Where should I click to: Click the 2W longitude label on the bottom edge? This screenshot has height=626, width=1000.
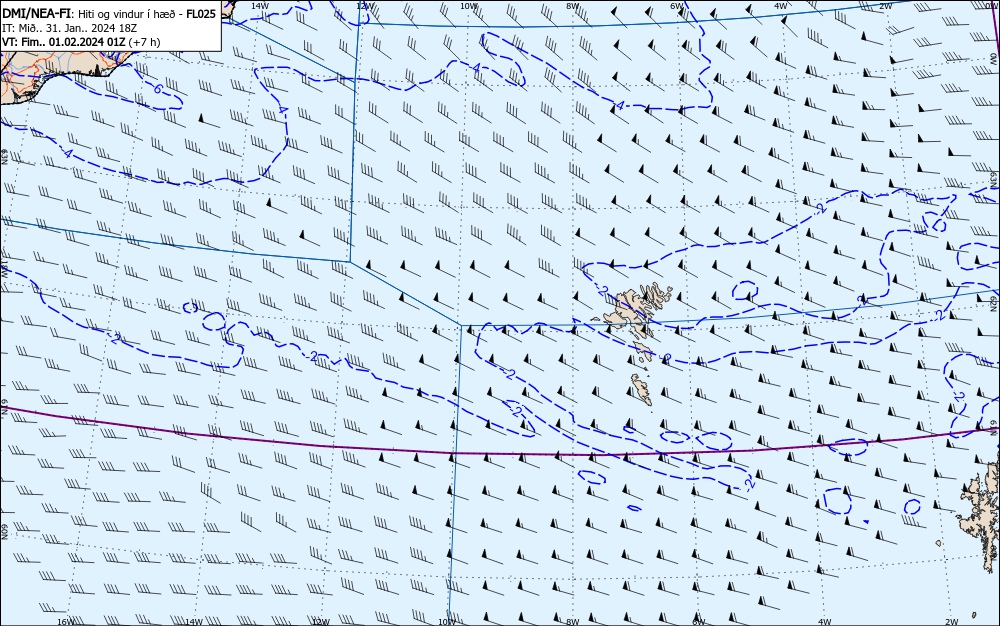(952, 622)
